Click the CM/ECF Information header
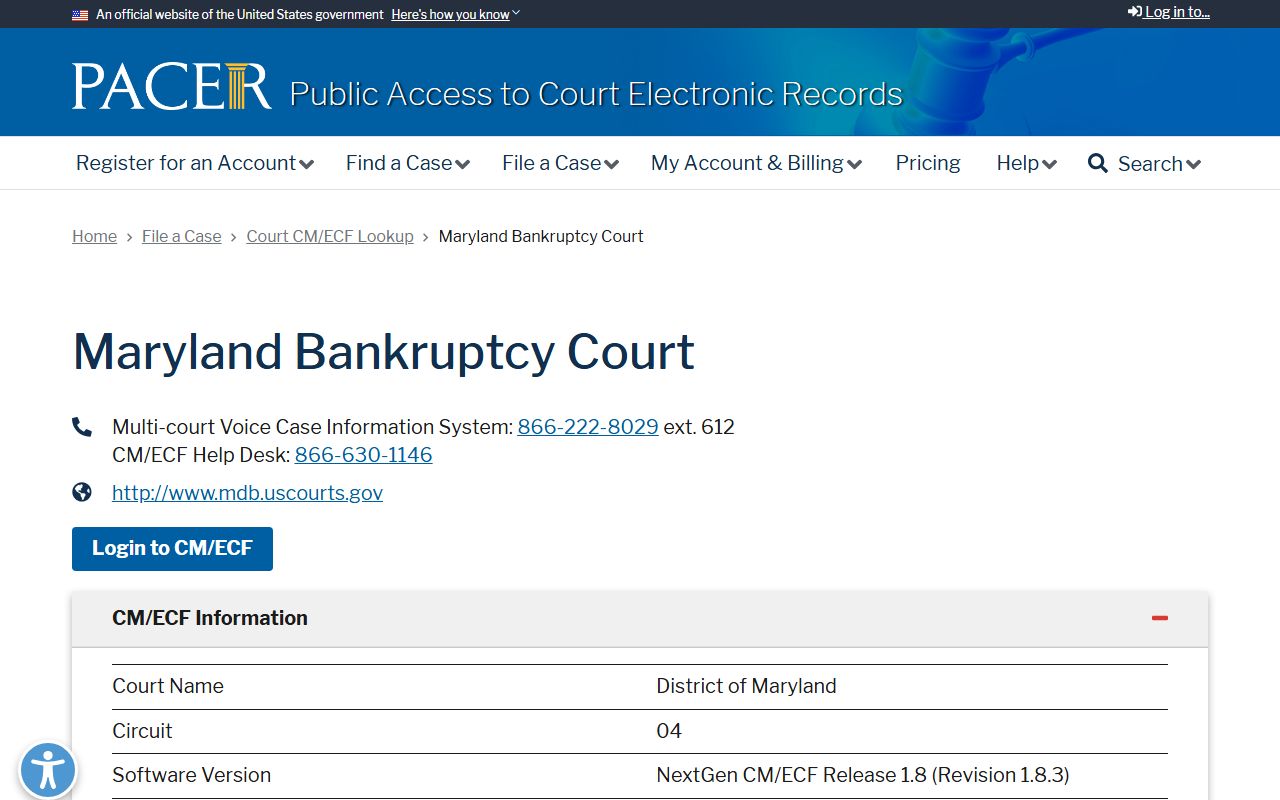The width and height of the screenshot is (1280, 800). point(640,618)
